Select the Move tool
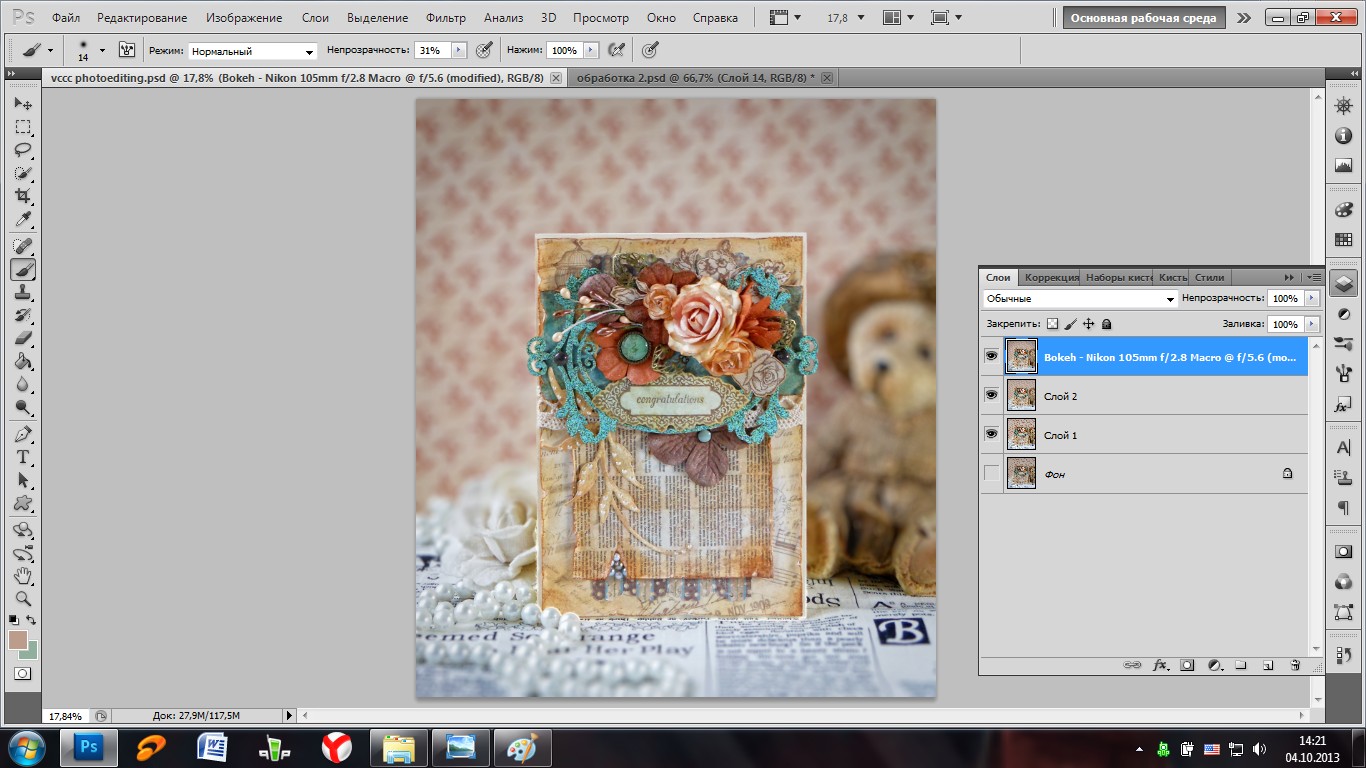The image size is (1366, 768). tap(23, 104)
